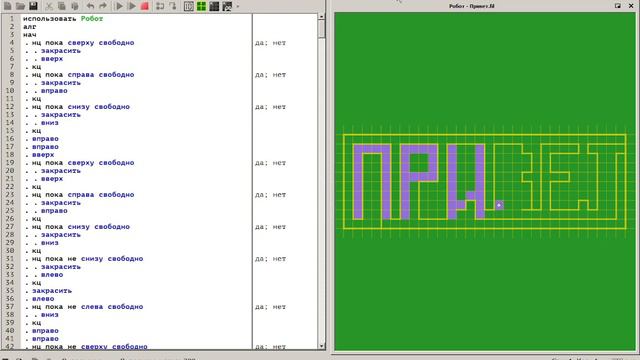Image resolution: width=640 pixels, height=360 pixels.
Task: Run with the second play button
Action: click(131, 6)
